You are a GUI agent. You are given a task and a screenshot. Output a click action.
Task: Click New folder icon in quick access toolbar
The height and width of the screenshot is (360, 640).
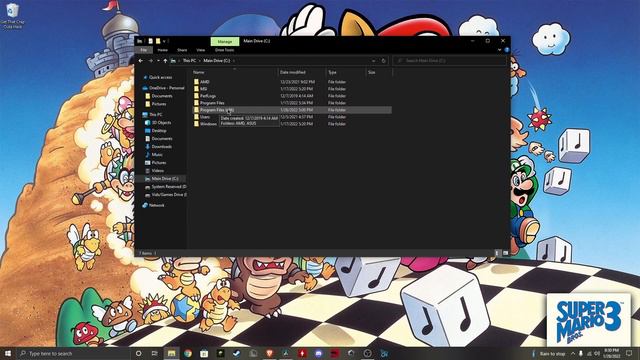click(x=158, y=41)
